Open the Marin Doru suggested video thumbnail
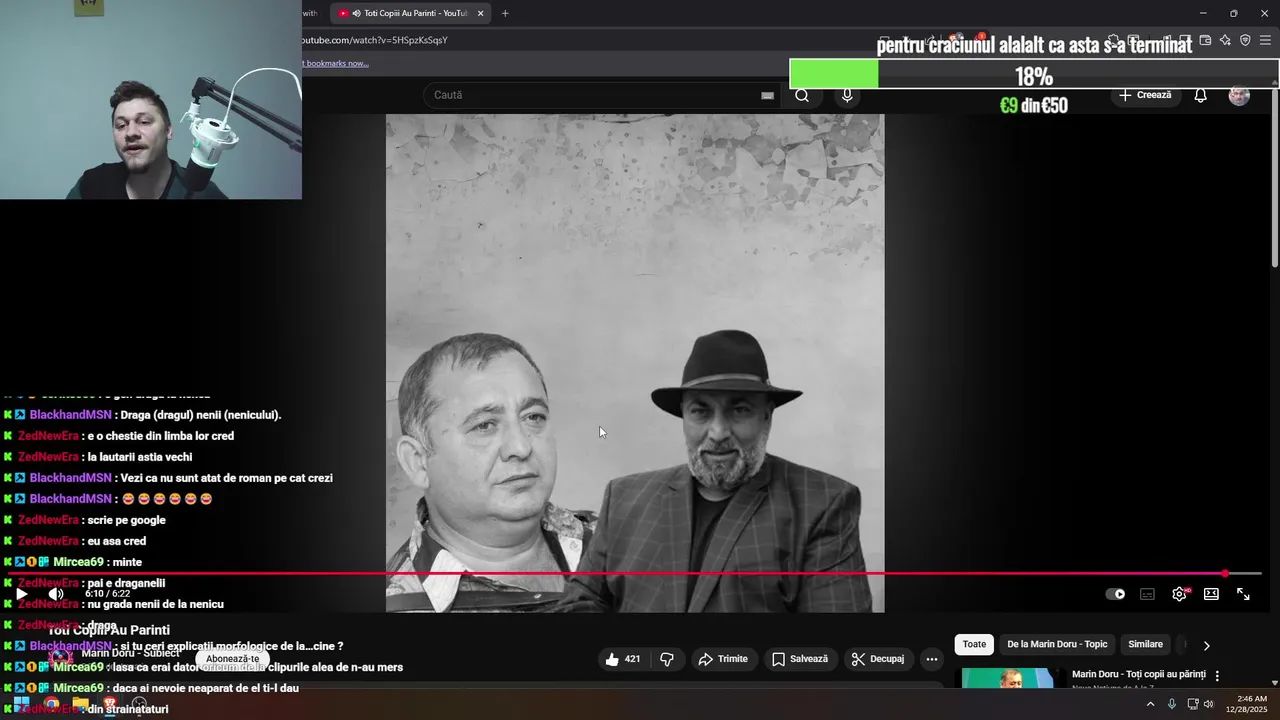Image resolution: width=1280 pixels, height=720 pixels. point(1011,678)
